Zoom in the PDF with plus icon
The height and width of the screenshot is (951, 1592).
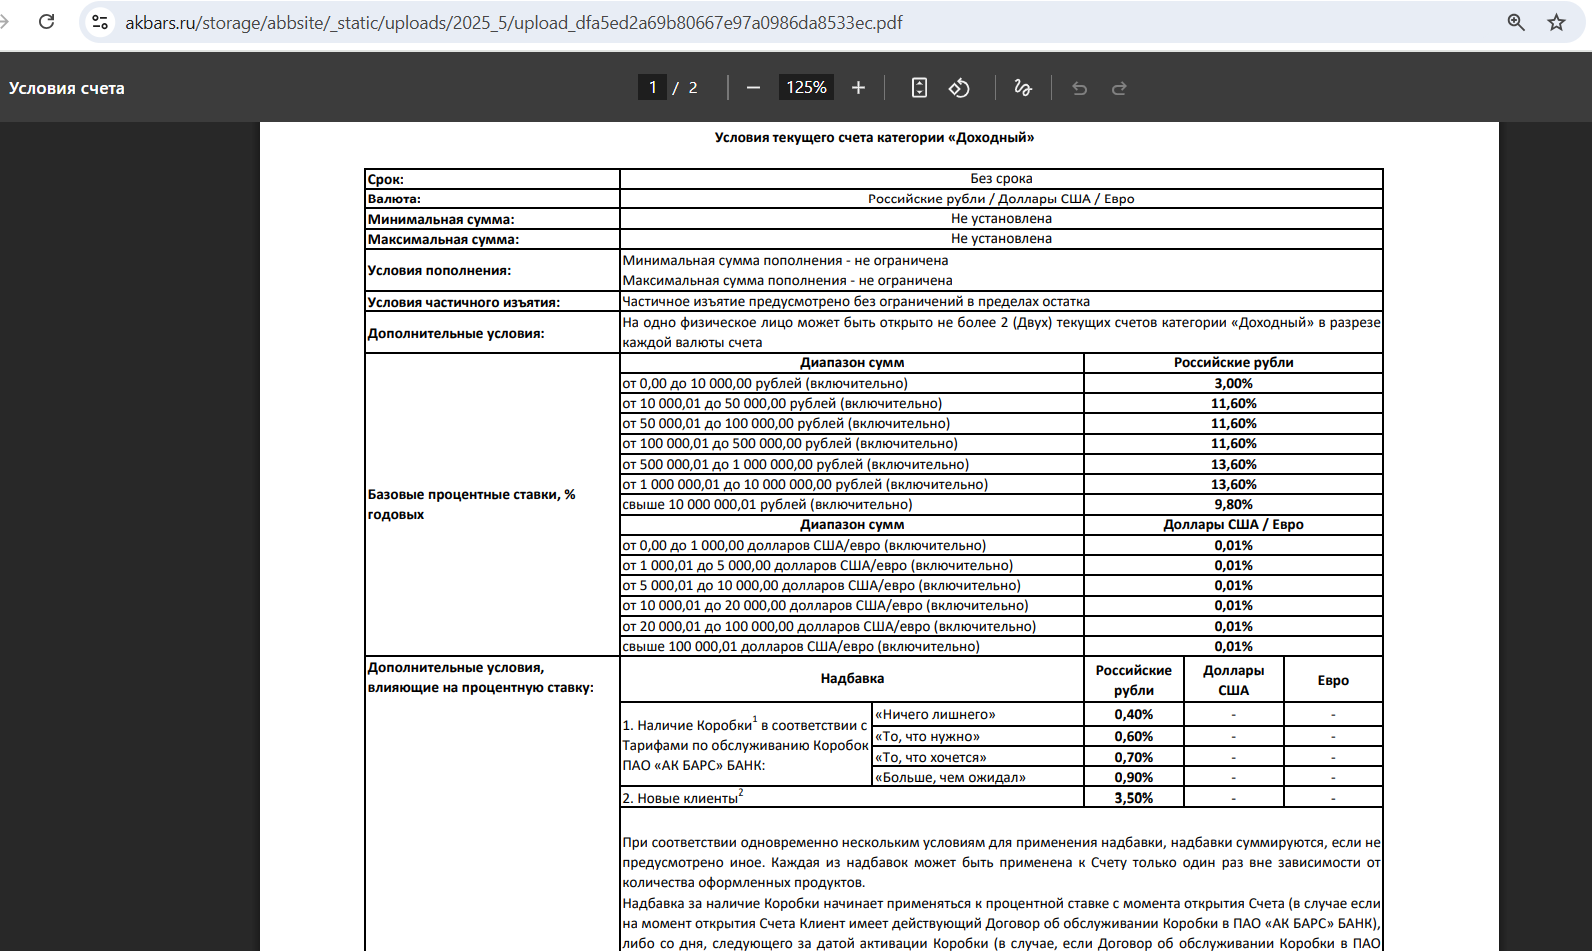[x=858, y=88]
